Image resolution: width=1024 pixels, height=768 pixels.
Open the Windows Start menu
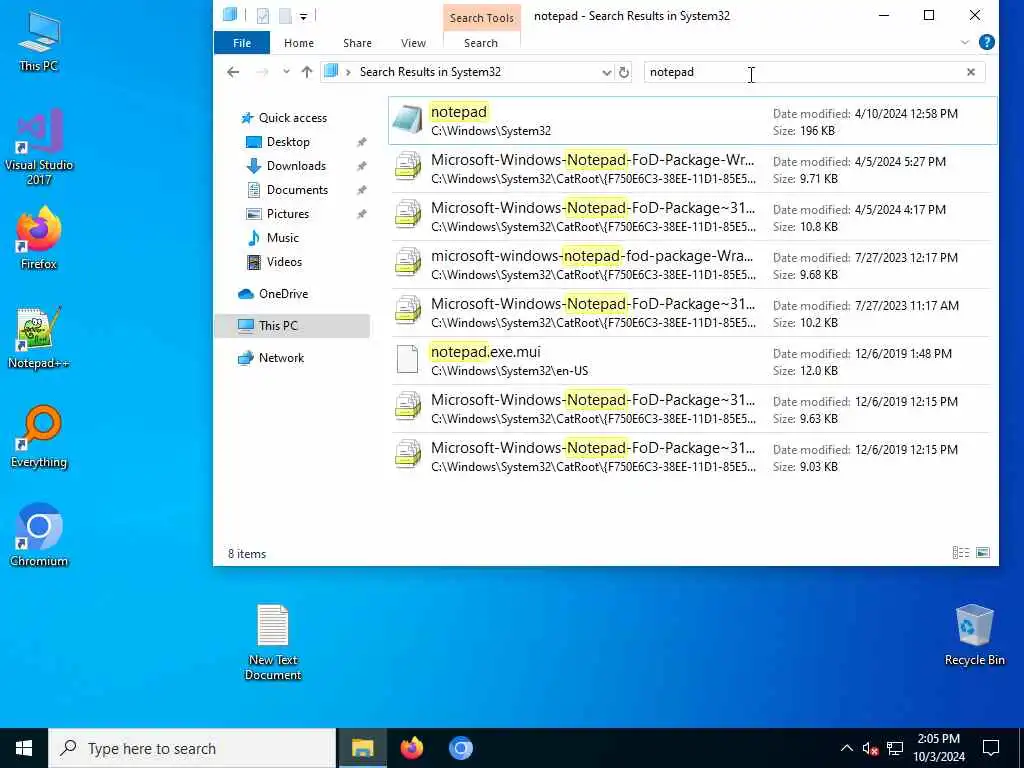click(x=24, y=748)
